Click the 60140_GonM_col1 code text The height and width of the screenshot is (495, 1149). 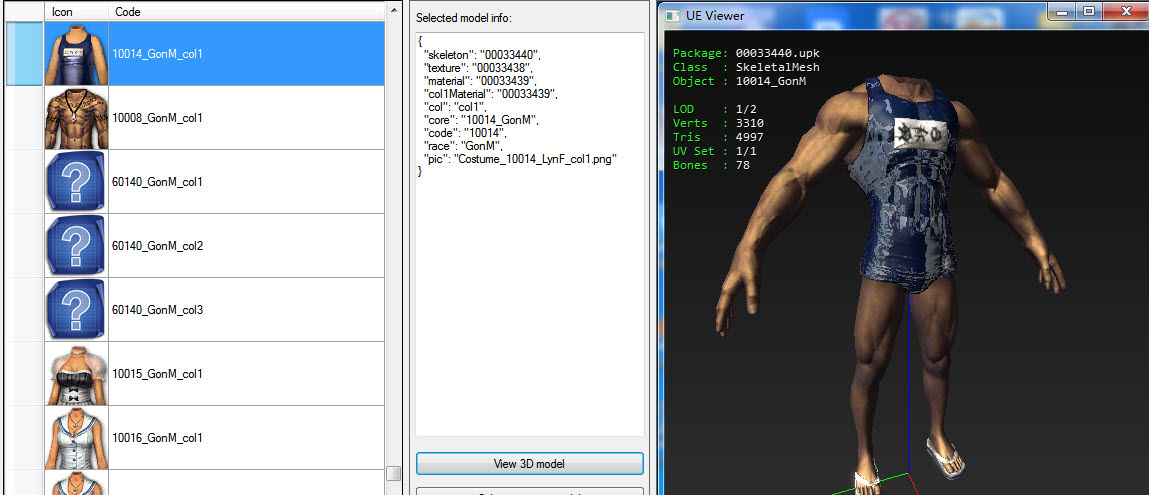click(x=158, y=182)
